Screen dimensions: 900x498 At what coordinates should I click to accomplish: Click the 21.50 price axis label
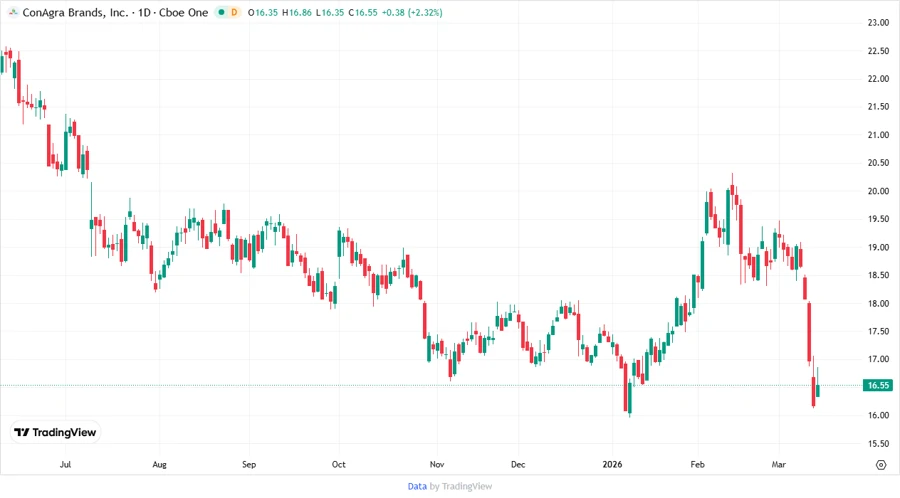[878, 107]
